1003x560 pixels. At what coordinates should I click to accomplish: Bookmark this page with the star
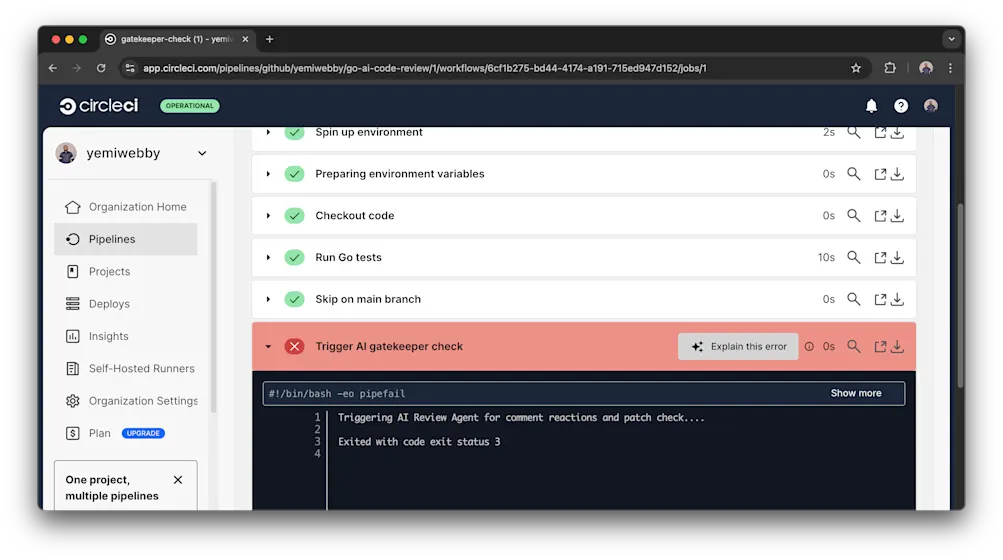tap(856, 68)
